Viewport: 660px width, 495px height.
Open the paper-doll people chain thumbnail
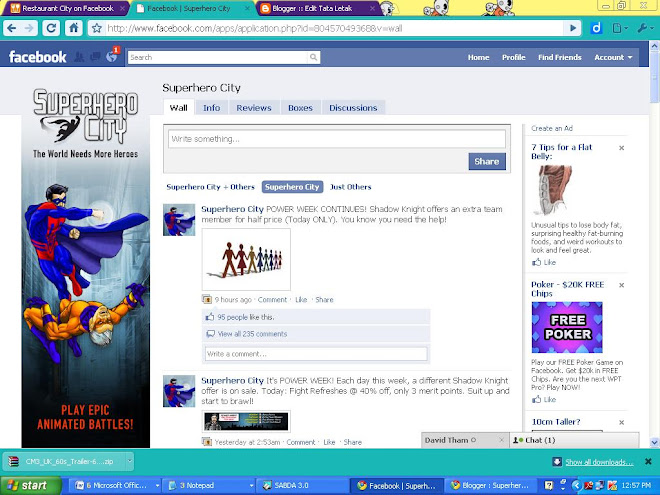click(246, 259)
